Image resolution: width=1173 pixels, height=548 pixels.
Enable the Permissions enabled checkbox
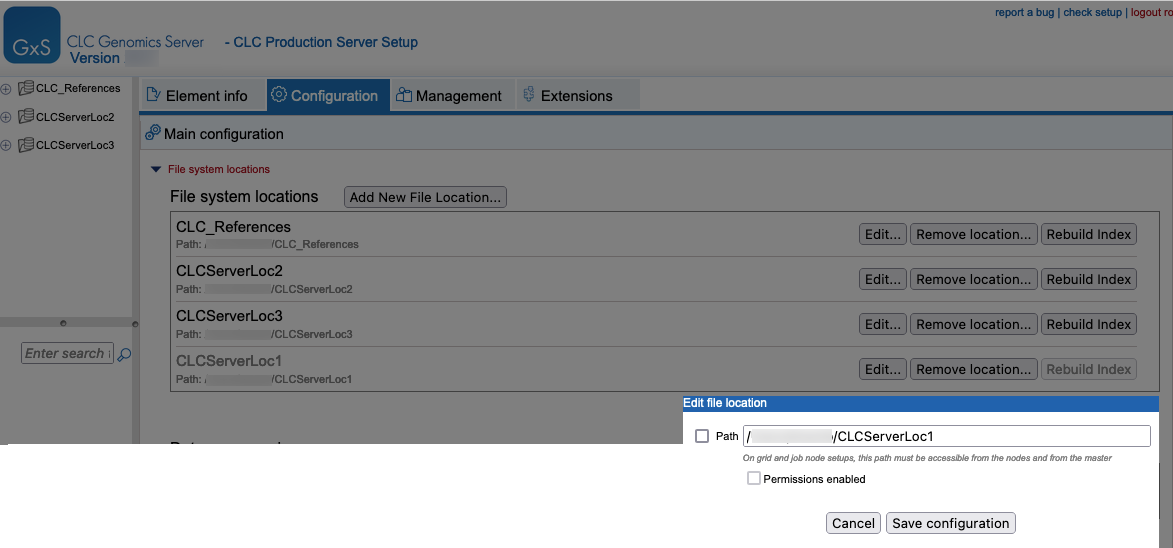(754, 479)
